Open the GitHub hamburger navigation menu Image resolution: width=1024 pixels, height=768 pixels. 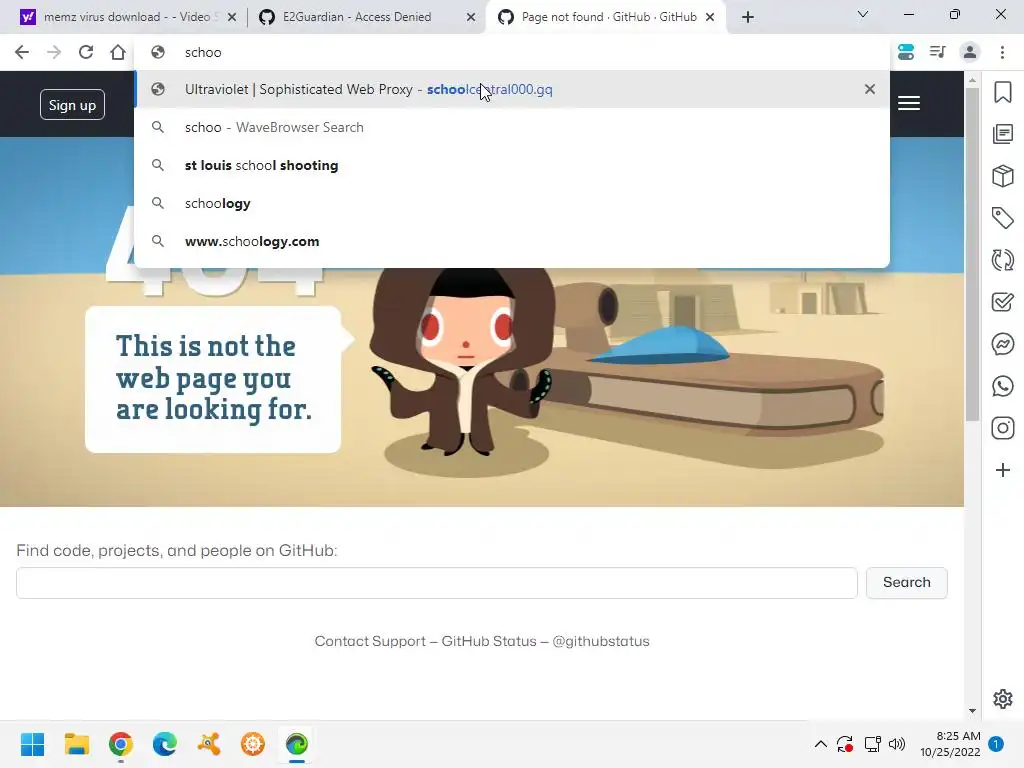(x=908, y=103)
